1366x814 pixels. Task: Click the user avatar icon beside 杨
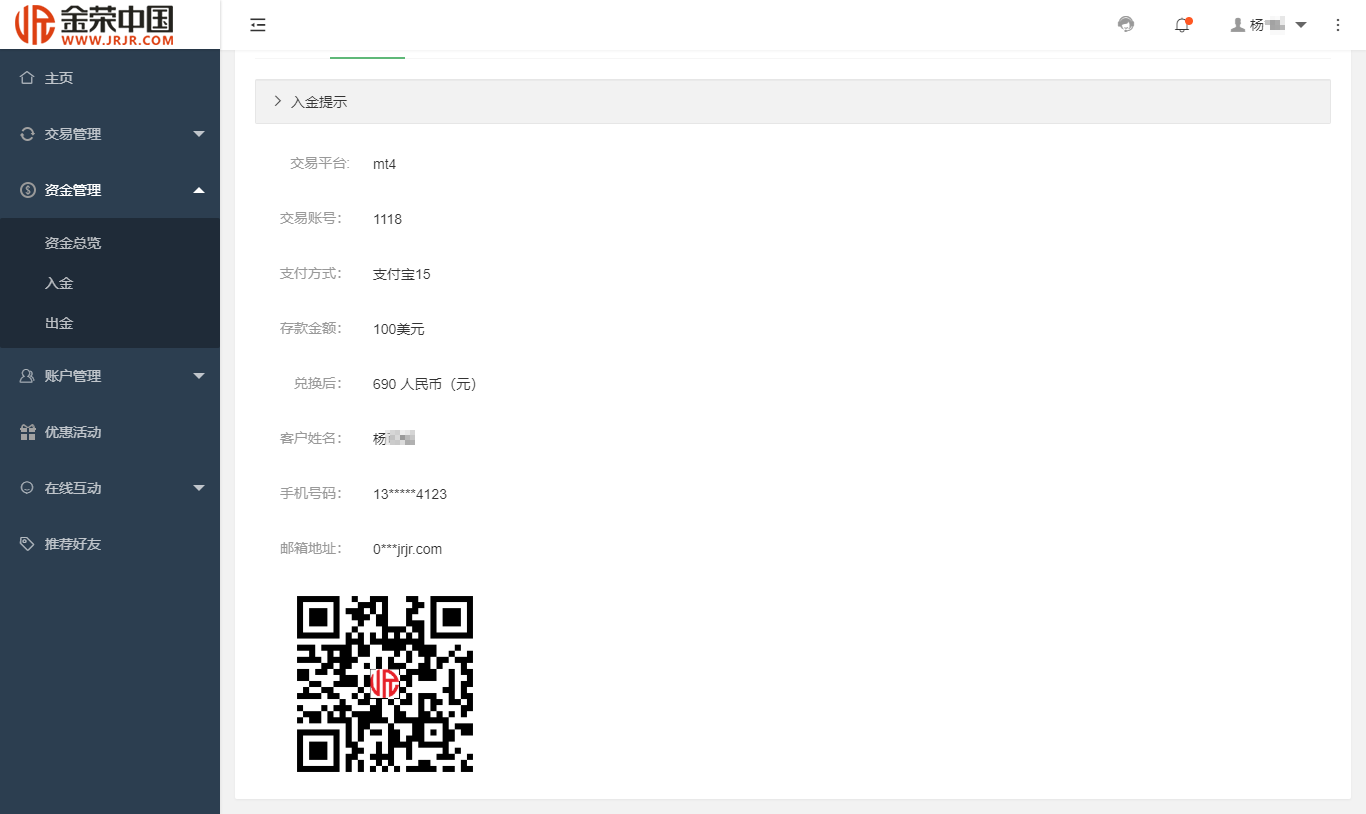click(x=1237, y=25)
